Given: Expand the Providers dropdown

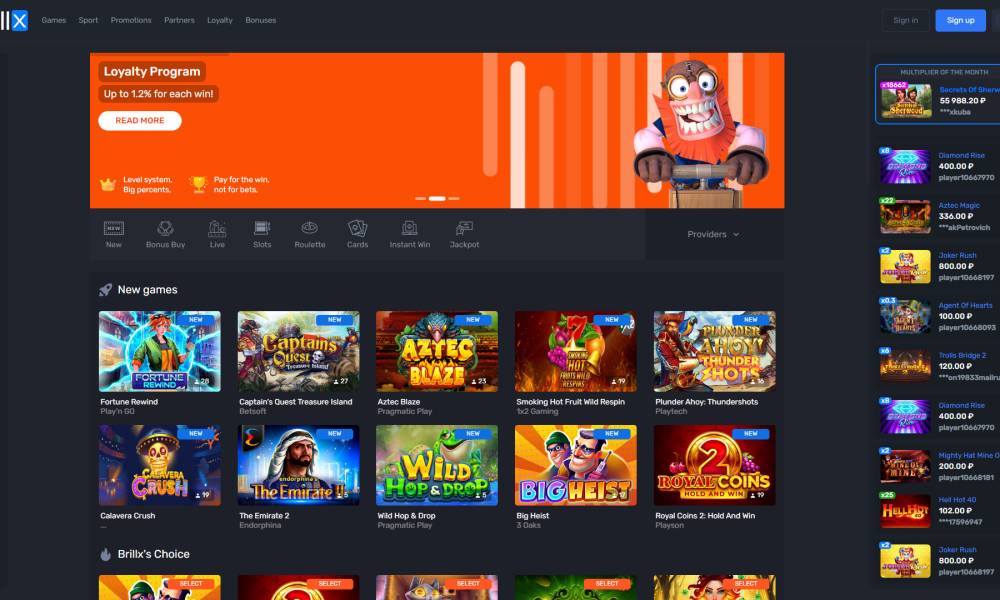Looking at the screenshot, I should 713,234.
